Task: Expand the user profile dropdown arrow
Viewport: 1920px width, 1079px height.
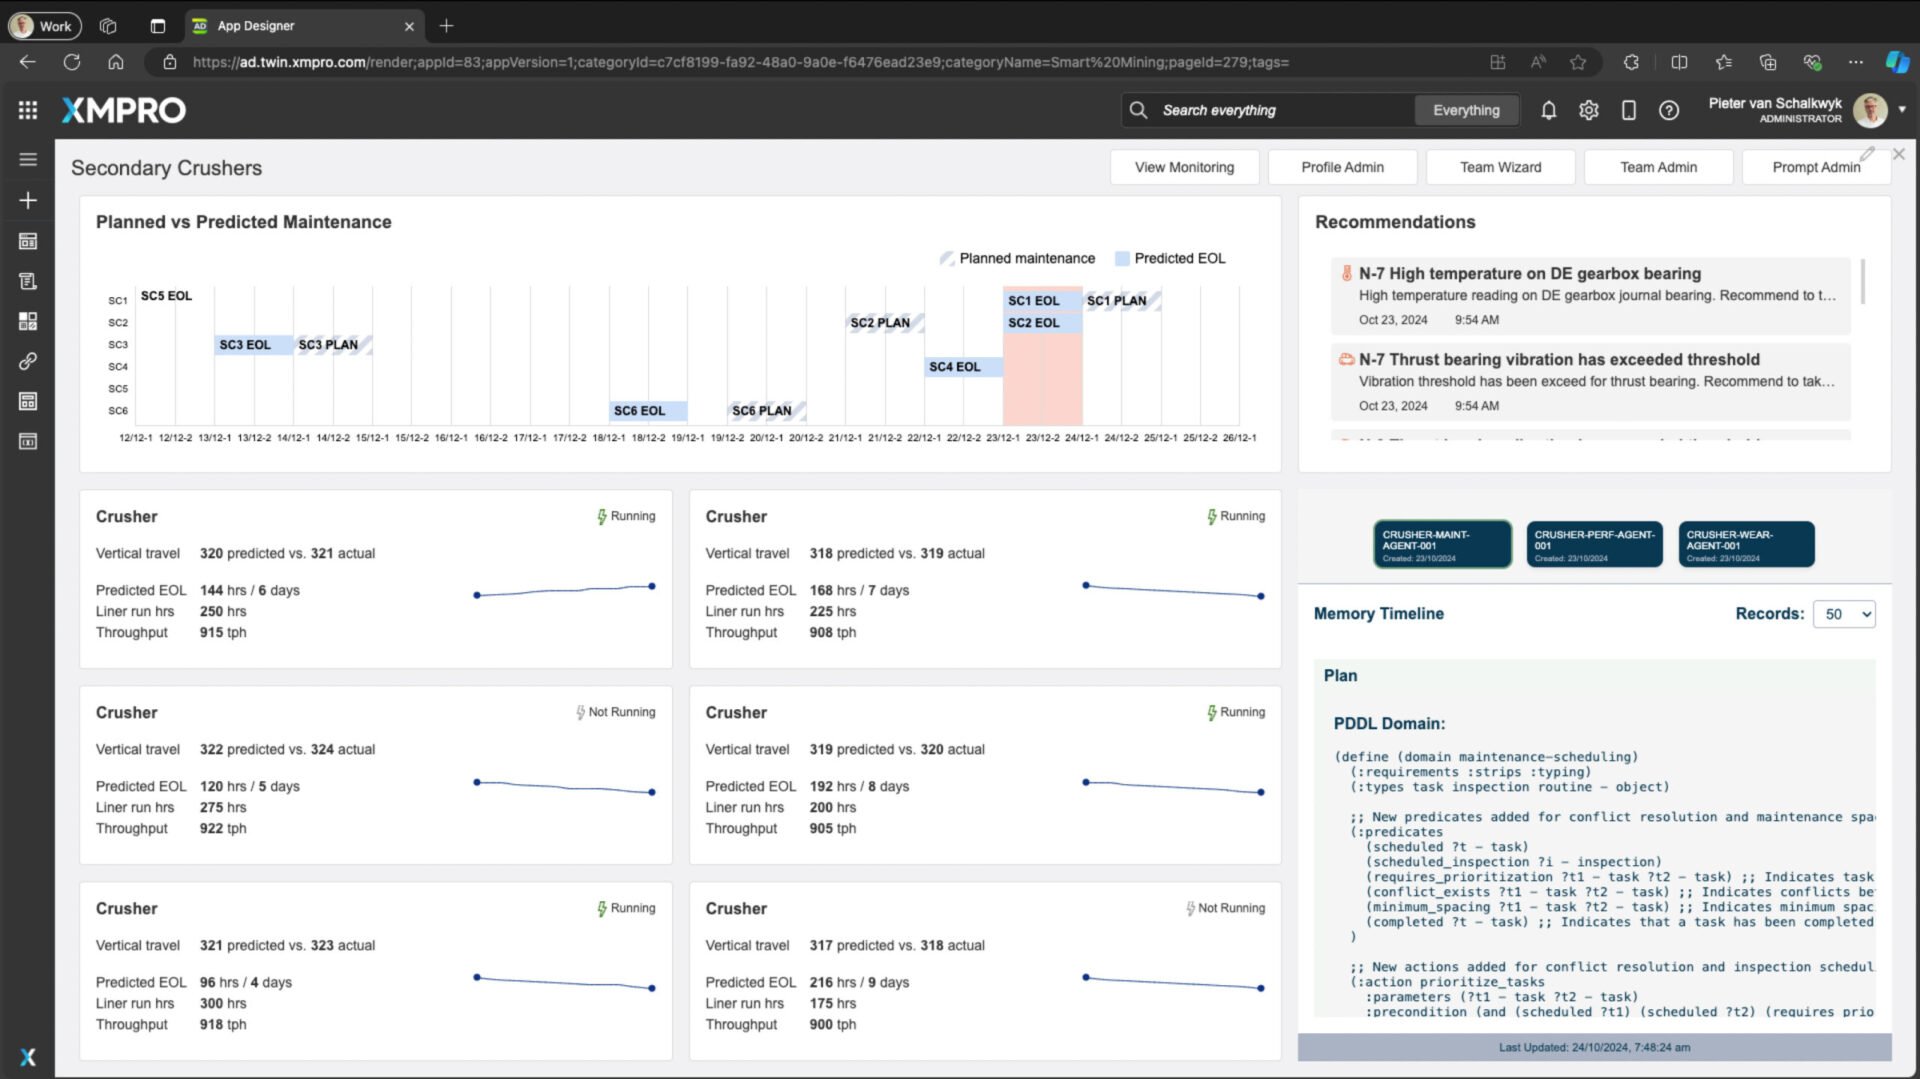Action: (x=1902, y=110)
